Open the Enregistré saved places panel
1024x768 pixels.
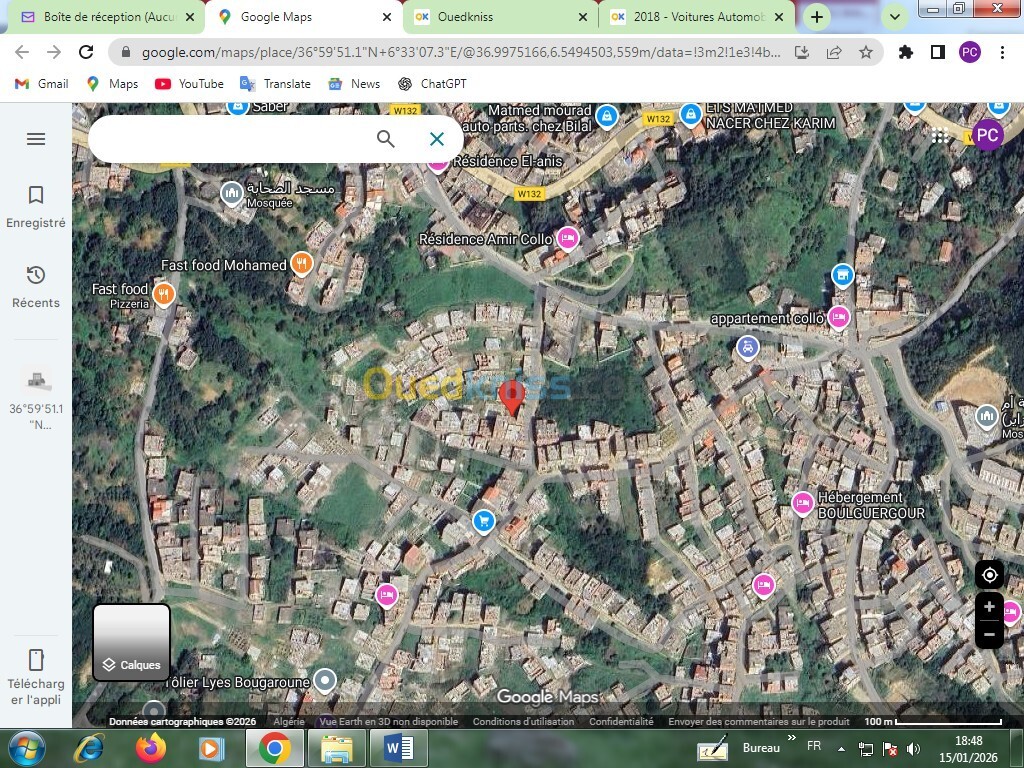[36, 207]
